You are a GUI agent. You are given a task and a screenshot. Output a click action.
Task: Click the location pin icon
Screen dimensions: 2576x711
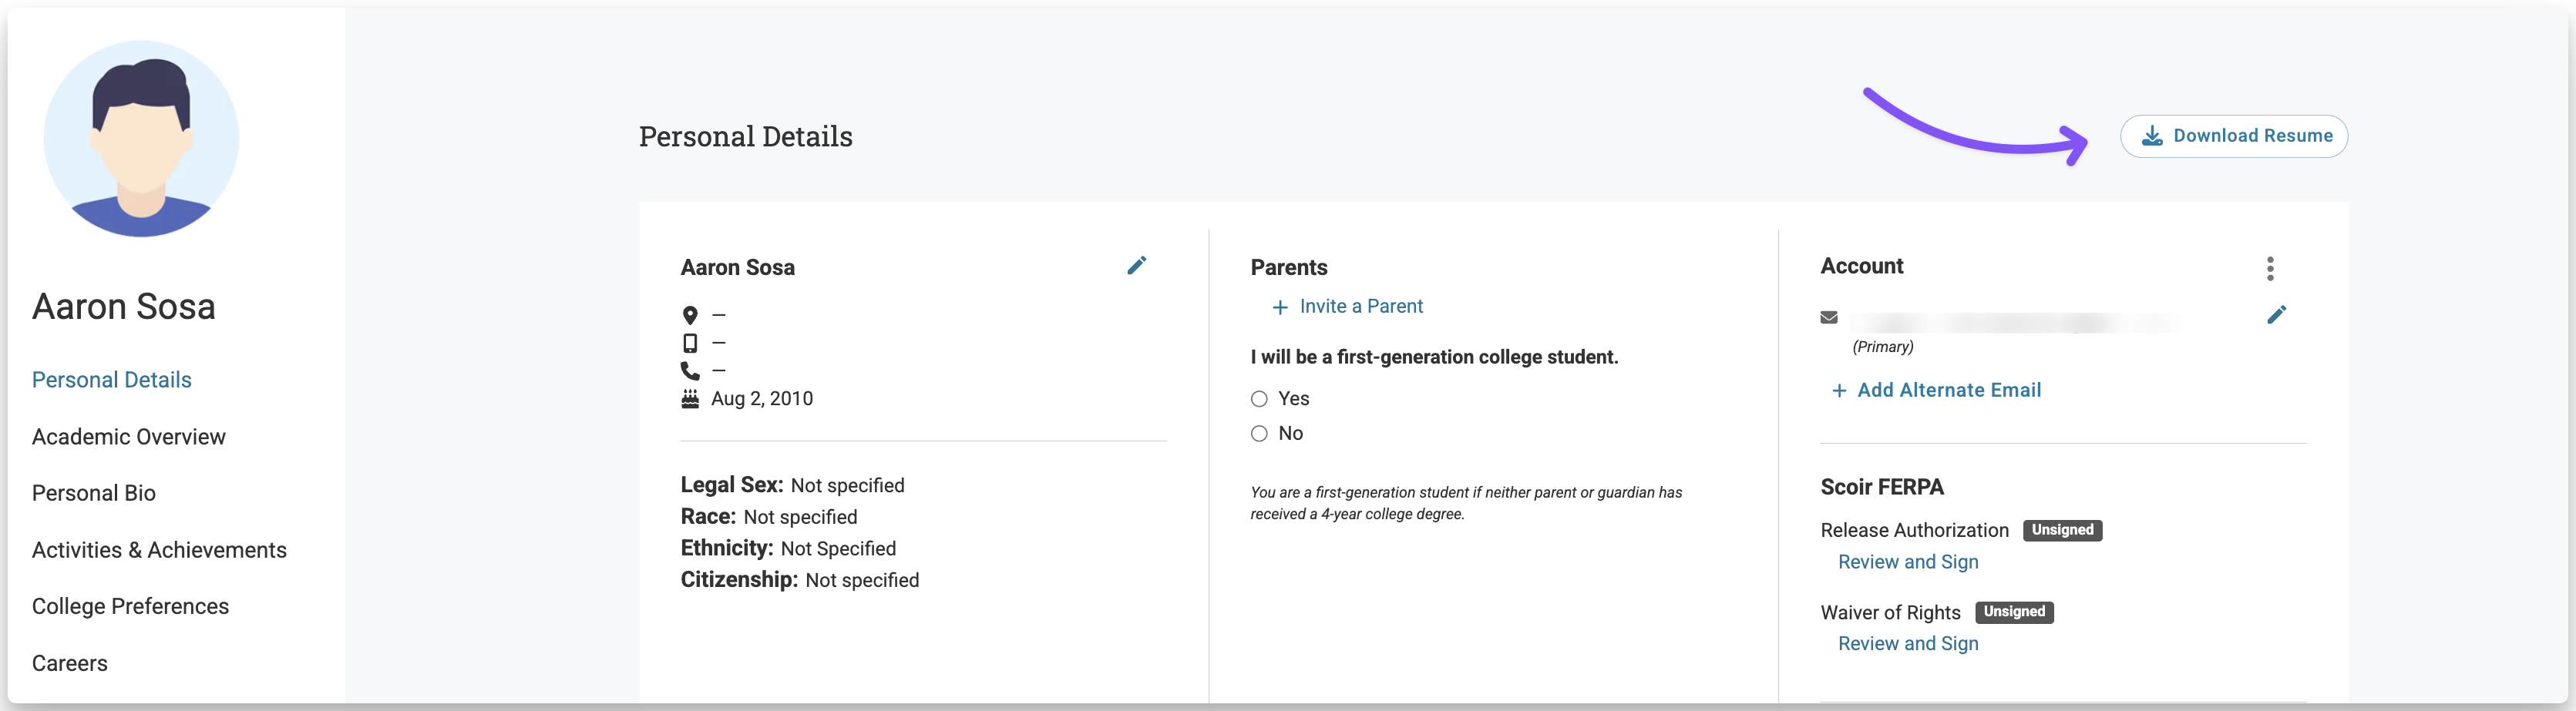coord(690,315)
